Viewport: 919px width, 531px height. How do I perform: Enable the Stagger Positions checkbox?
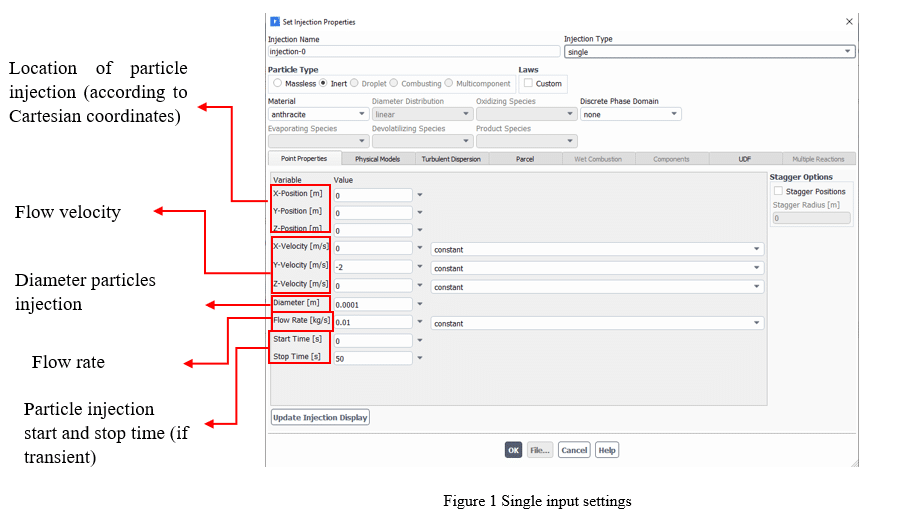pos(779,191)
